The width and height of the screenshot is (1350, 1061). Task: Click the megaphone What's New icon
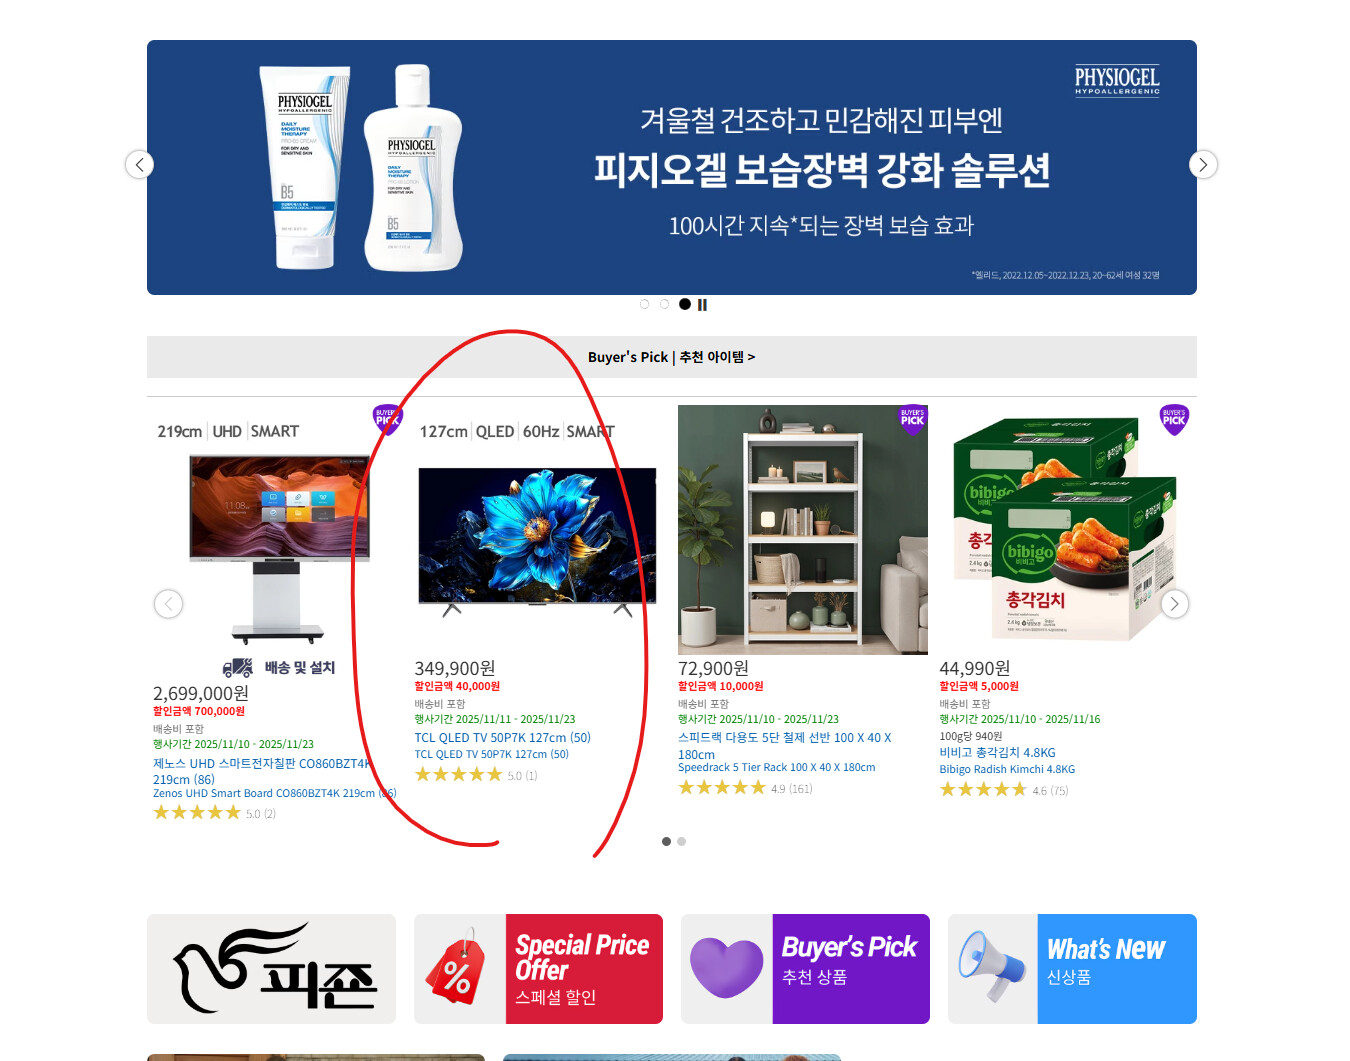992,966
